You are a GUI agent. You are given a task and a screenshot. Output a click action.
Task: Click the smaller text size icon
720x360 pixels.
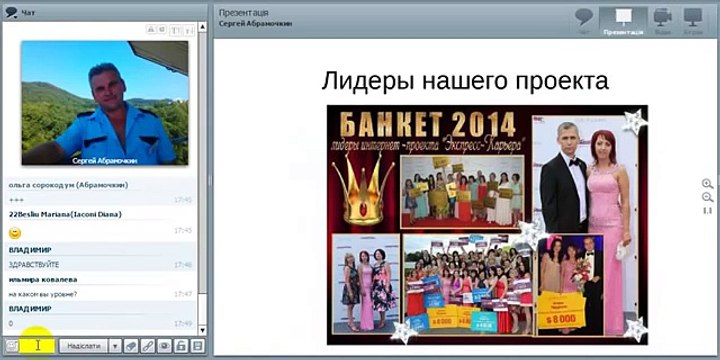click(189, 30)
